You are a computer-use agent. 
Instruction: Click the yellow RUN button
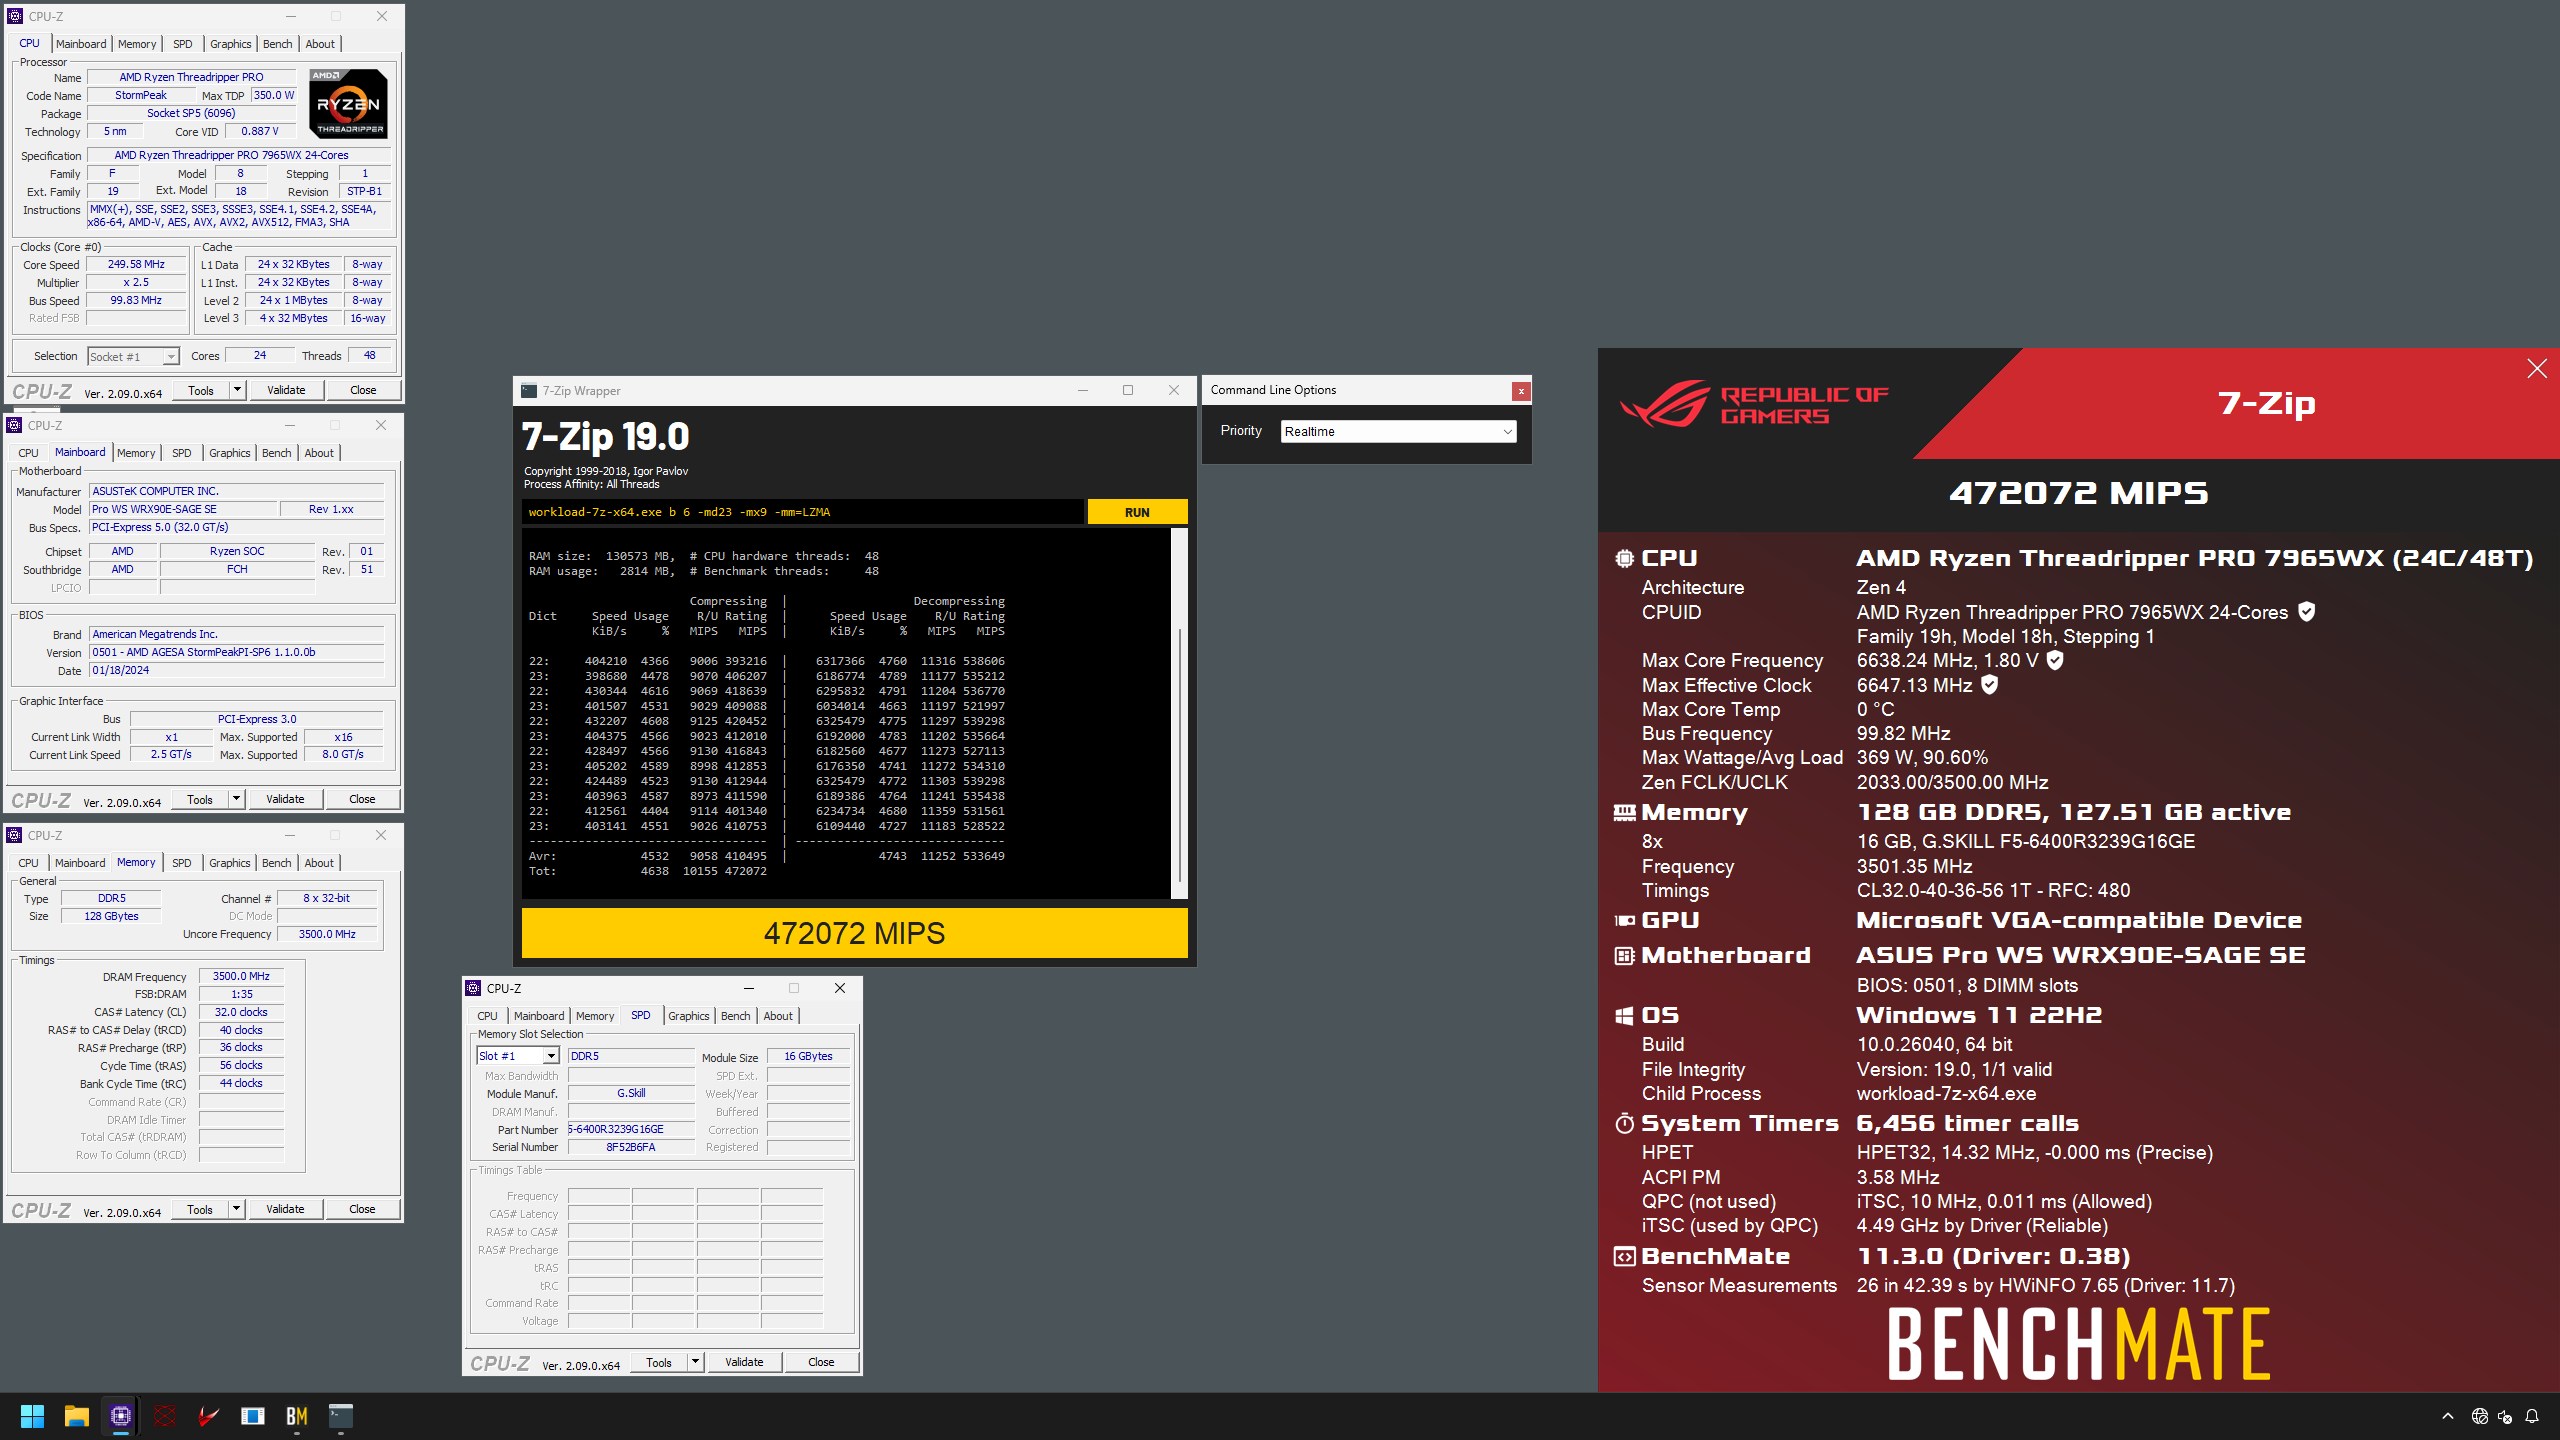pyautogui.click(x=1137, y=512)
